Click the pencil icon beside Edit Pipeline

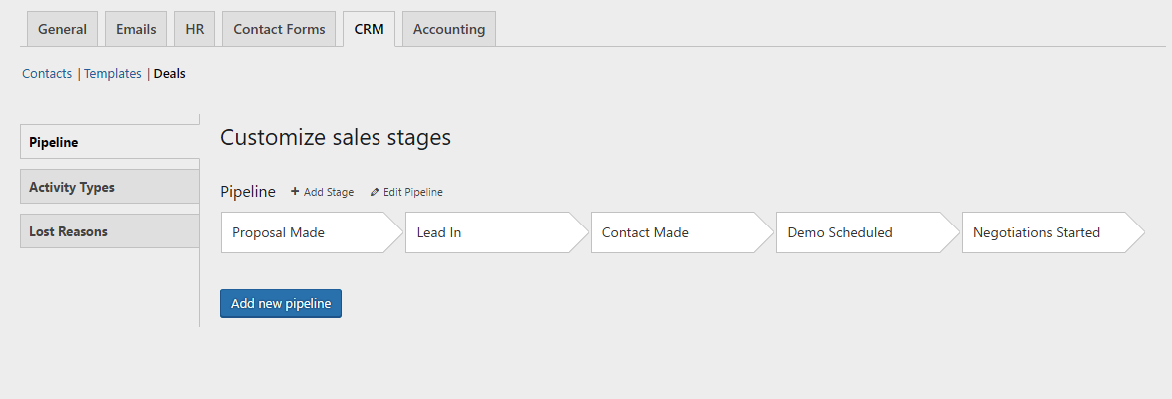click(x=375, y=193)
